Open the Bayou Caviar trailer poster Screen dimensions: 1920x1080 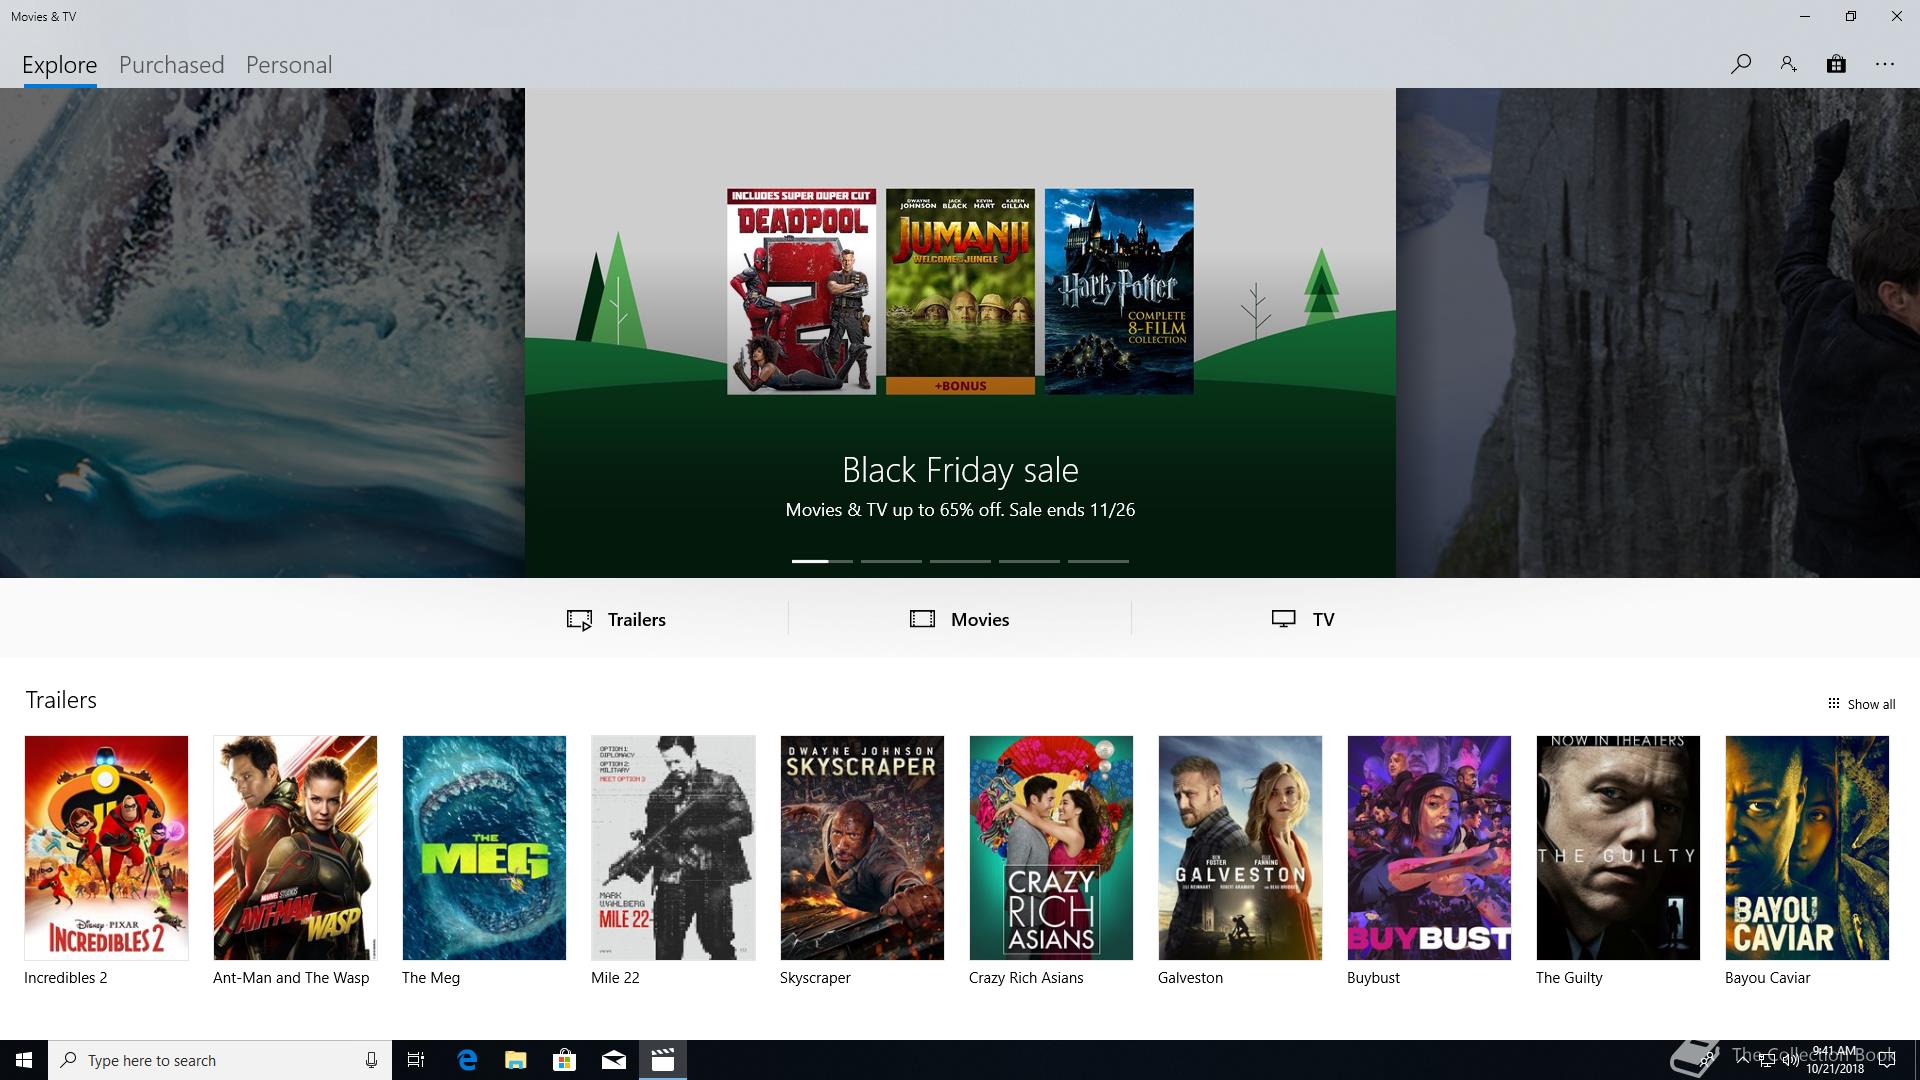(x=1807, y=848)
